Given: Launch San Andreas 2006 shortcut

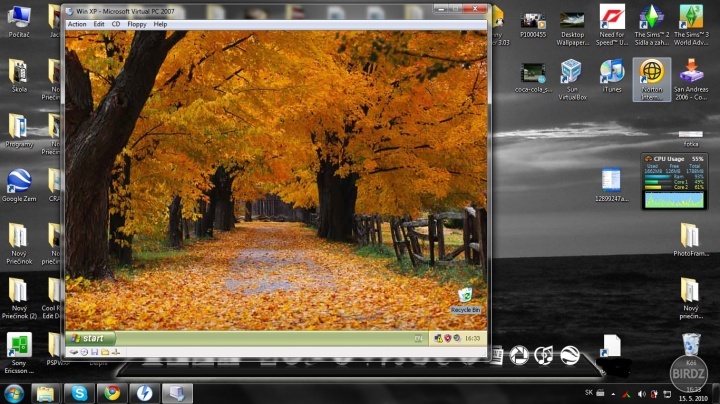Looking at the screenshot, I should click(691, 79).
